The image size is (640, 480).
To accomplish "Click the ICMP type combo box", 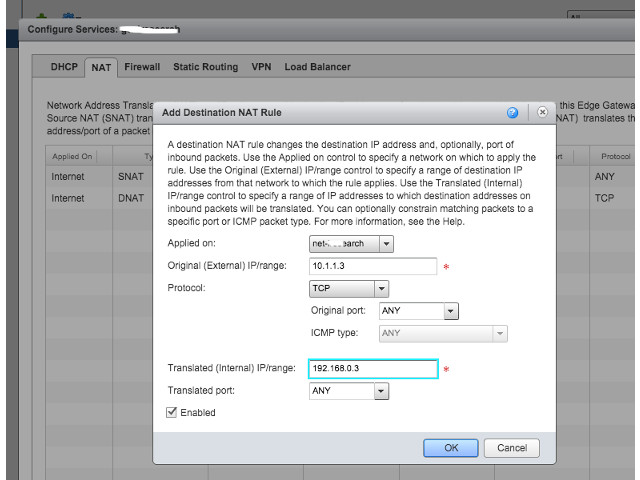I will [x=443, y=333].
